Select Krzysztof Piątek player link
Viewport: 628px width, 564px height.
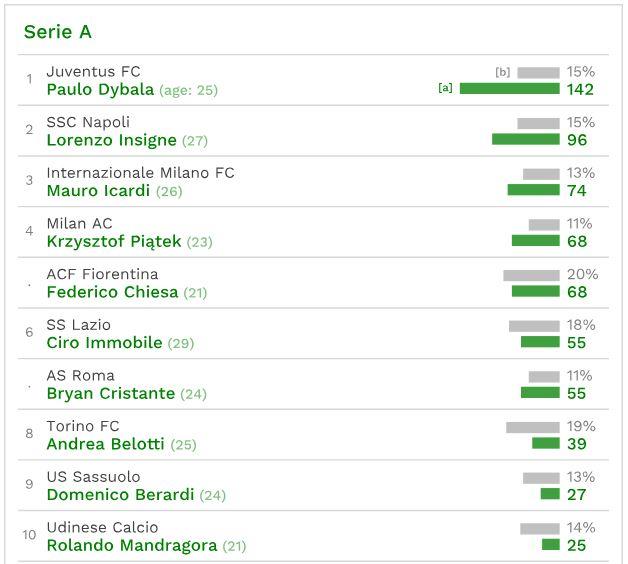(113, 241)
